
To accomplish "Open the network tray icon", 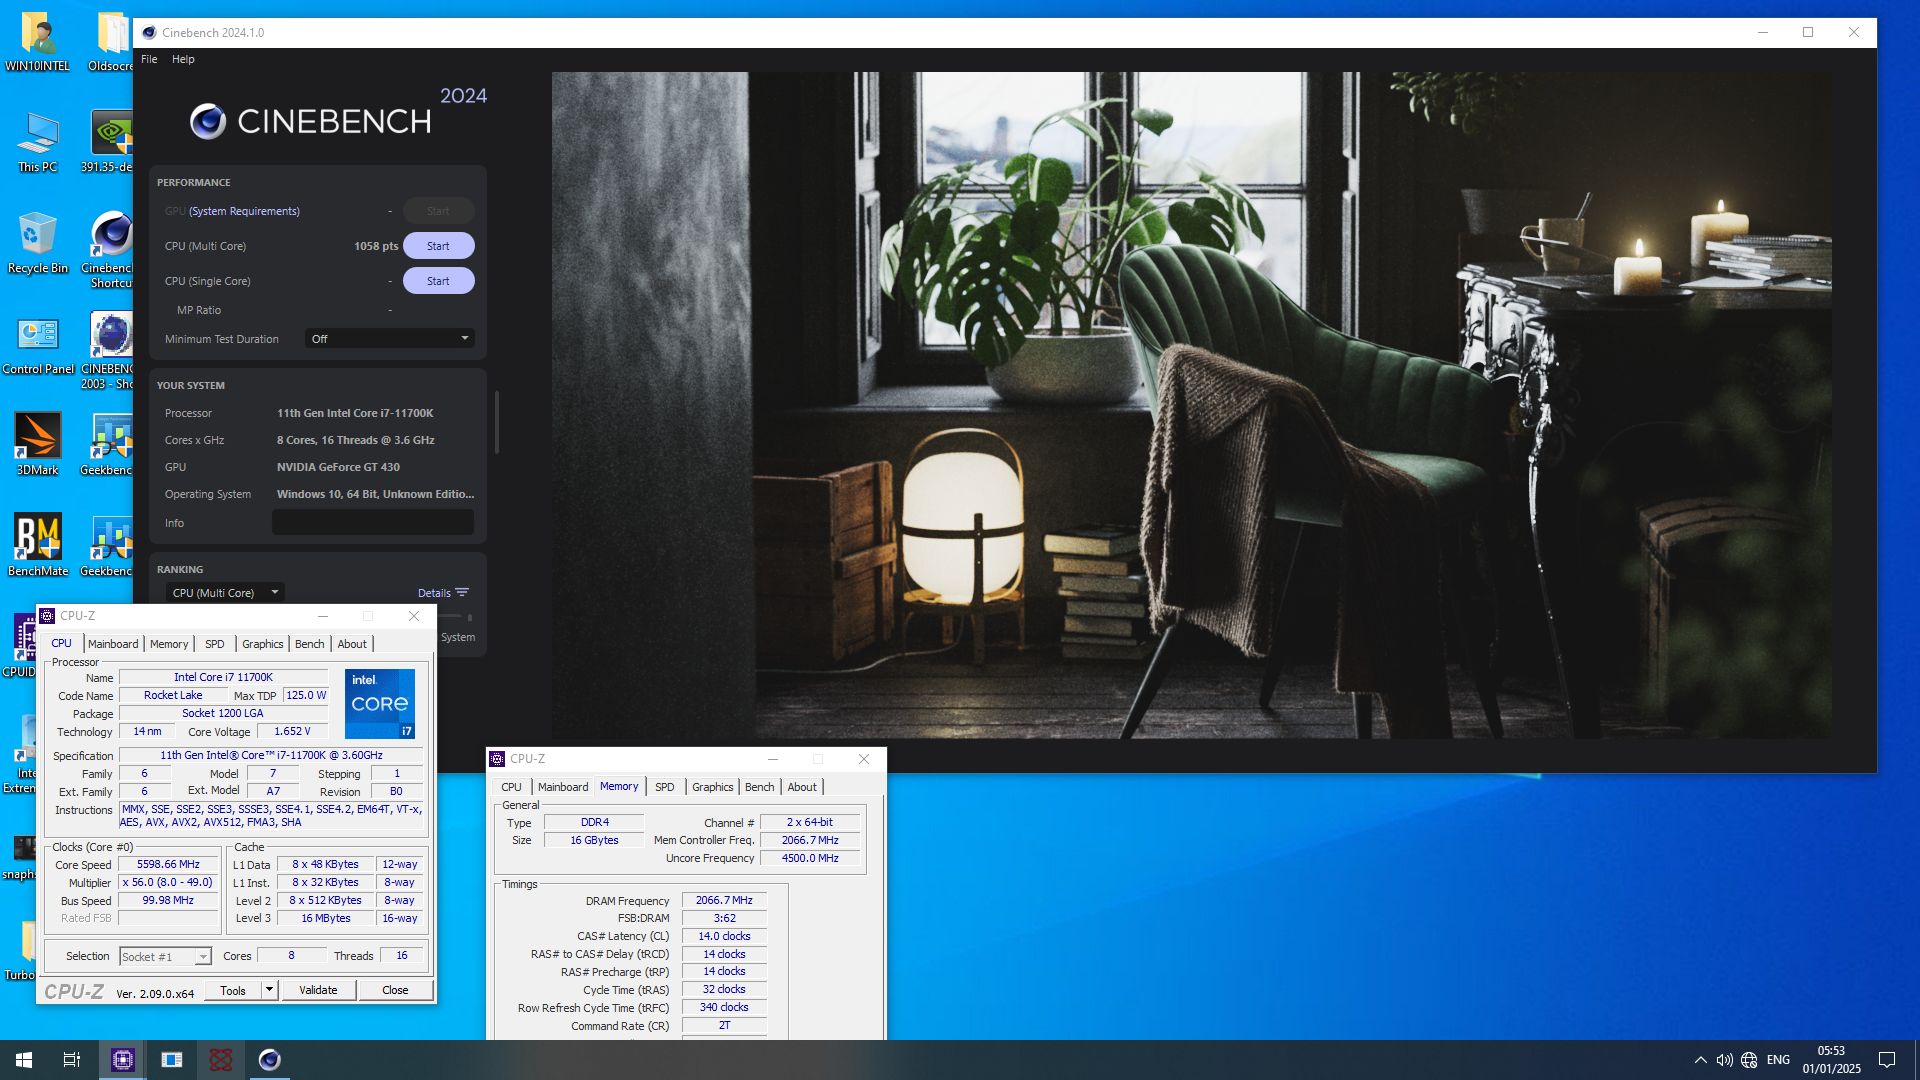I will (x=1749, y=1060).
